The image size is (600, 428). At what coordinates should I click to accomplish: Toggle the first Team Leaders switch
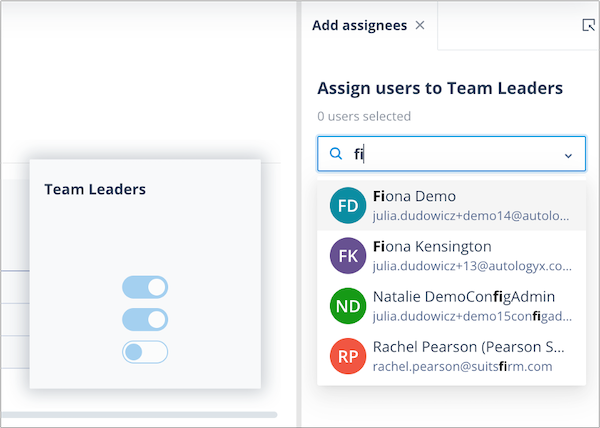coord(145,287)
